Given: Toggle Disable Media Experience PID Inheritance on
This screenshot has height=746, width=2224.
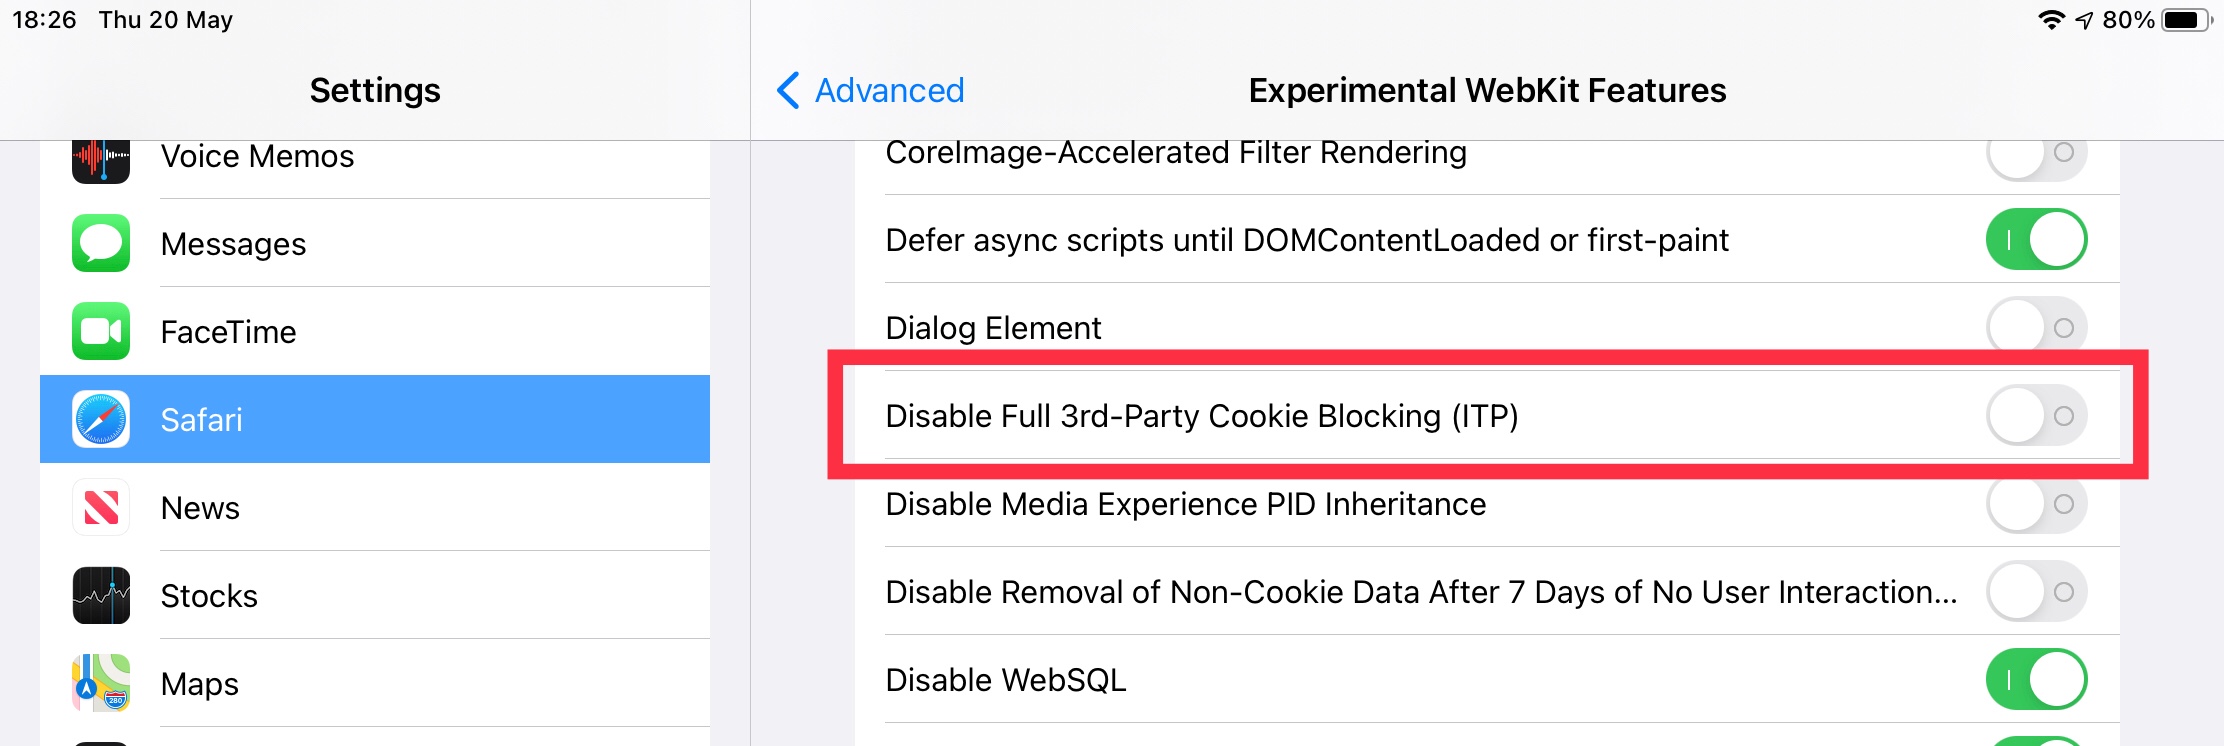Looking at the screenshot, I should [x=2037, y=505].
